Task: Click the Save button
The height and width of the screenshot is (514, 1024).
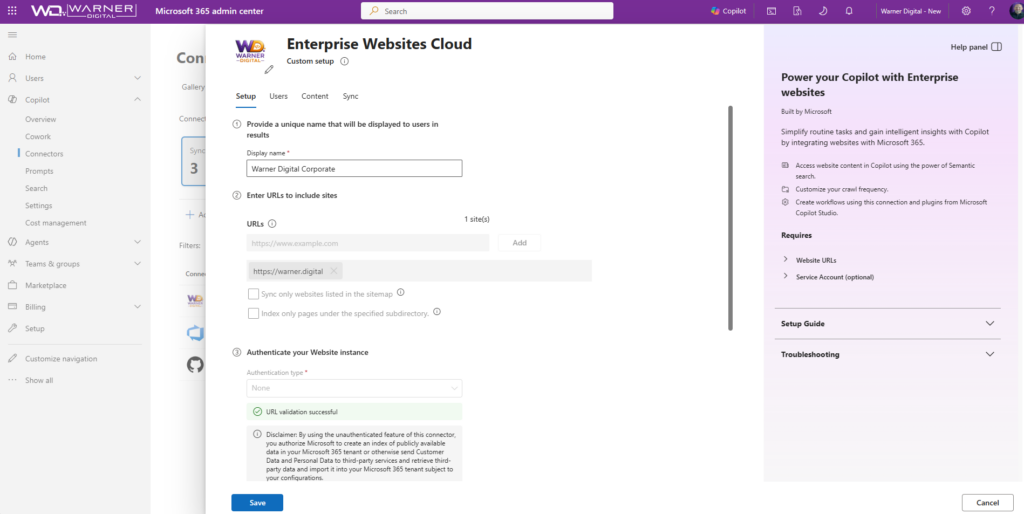Action: click(x=257, y=503)
